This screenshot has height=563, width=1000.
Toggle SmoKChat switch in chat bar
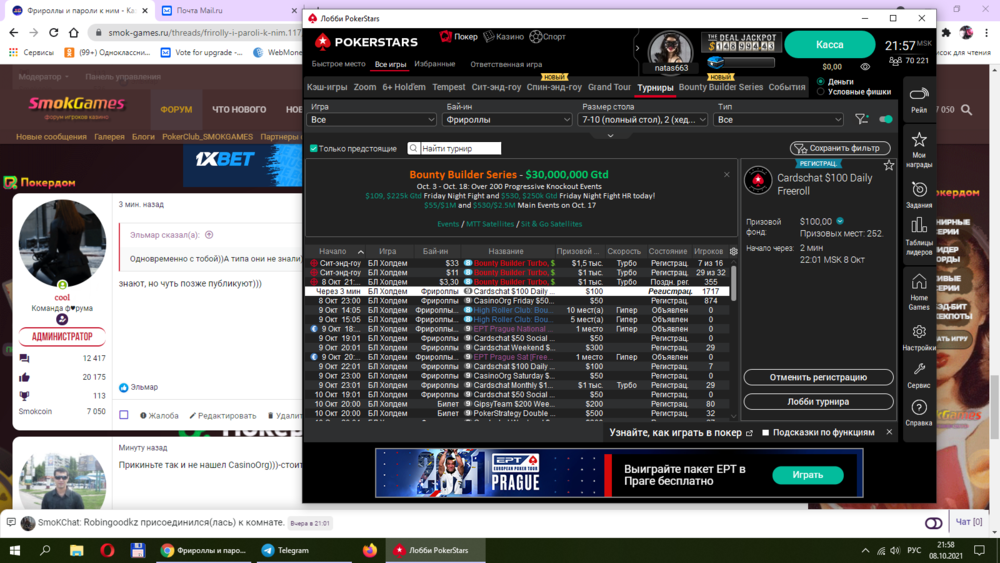[x=934, y=523]
